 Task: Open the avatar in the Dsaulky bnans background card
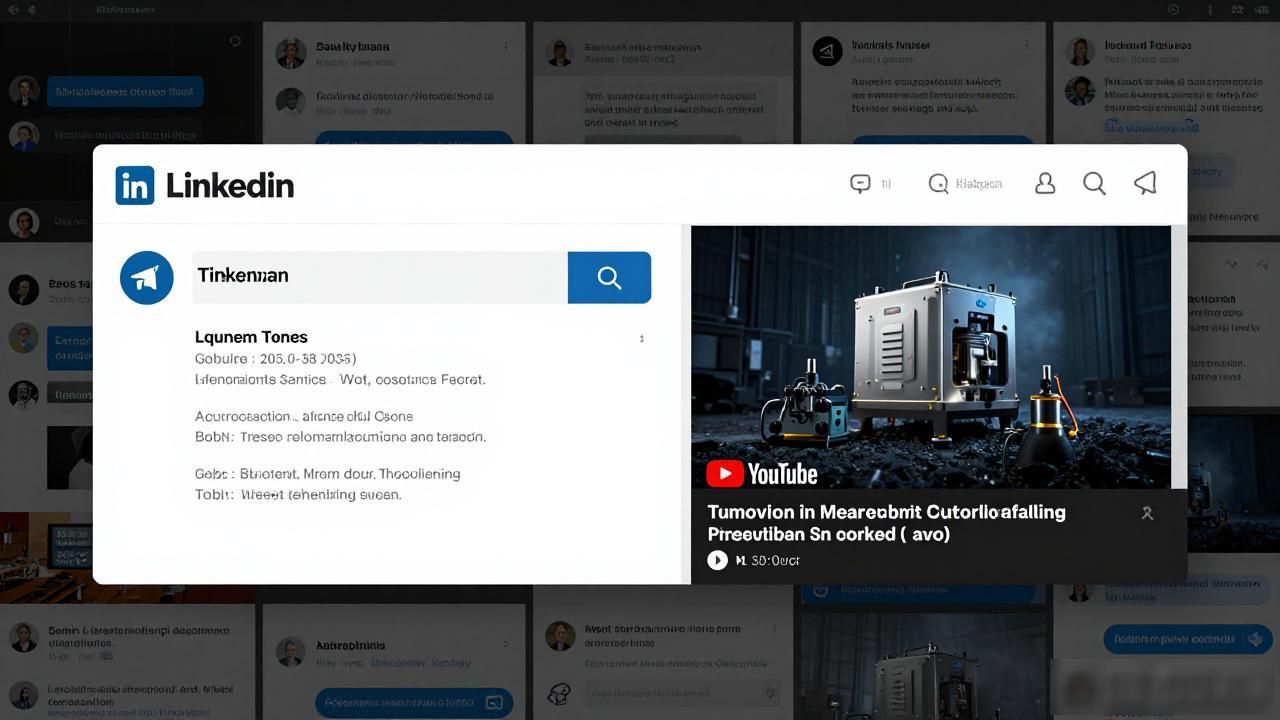pyautogui.click(x=290, y=54)
